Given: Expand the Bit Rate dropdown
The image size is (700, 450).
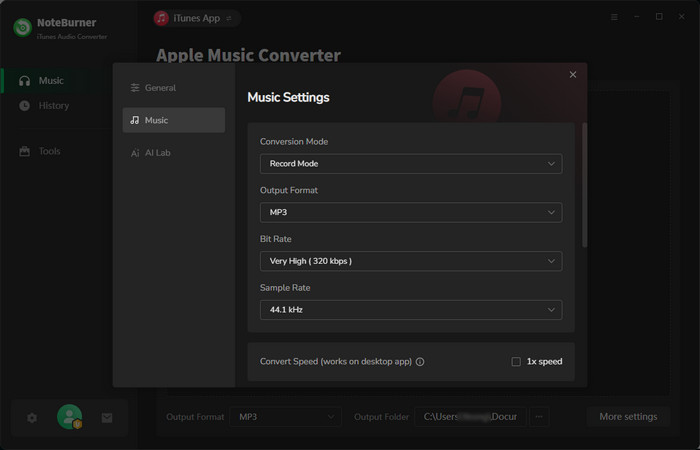Looking at the screenshot, I should [411, 261].
